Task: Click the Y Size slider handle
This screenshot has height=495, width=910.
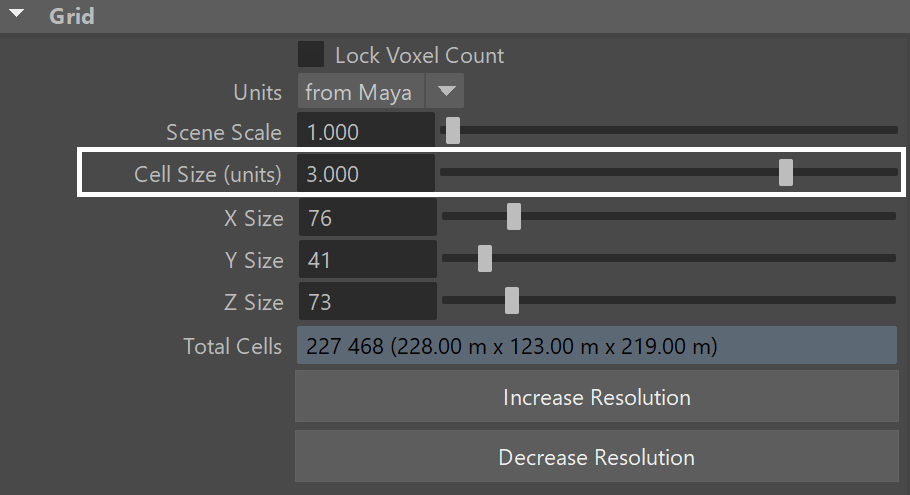Action: [485, 258]
